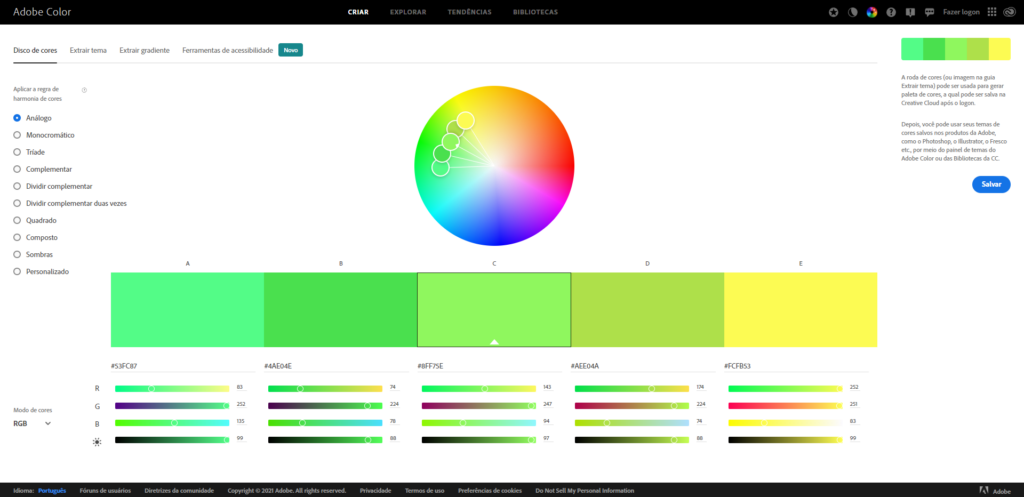Select Dividir complementar duas vezes rule
The image size is (1024, 497).
point(70,203)
